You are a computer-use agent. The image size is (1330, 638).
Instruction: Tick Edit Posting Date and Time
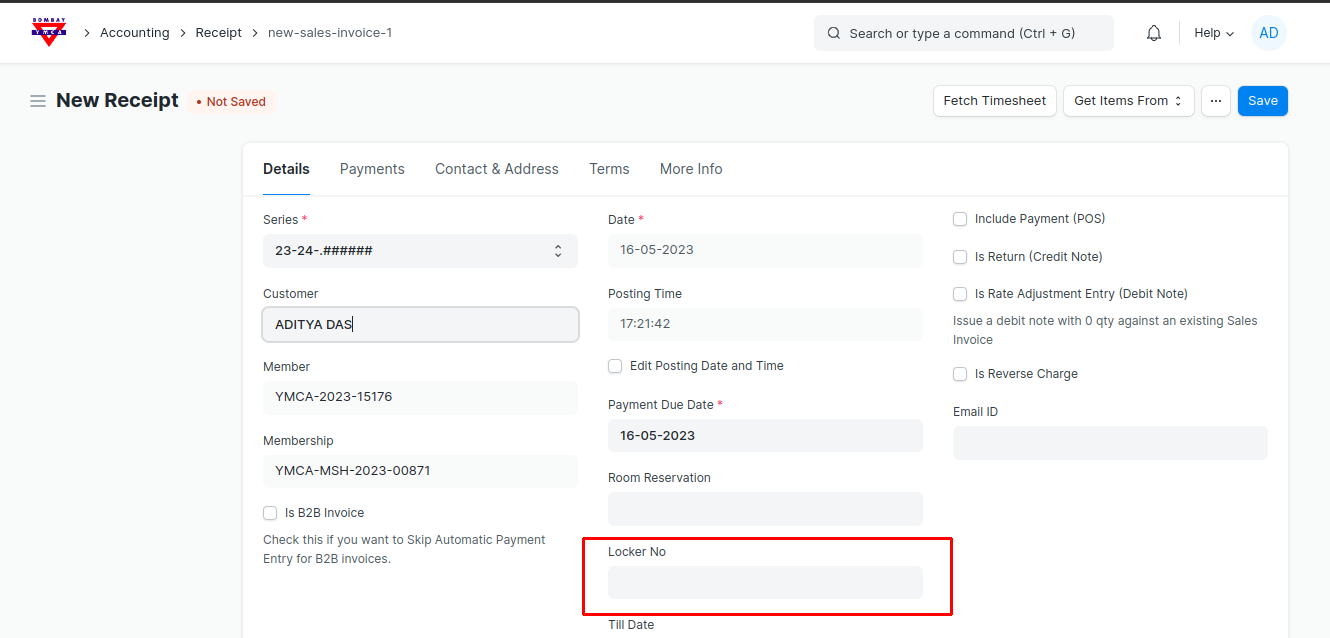coord(615,366)
